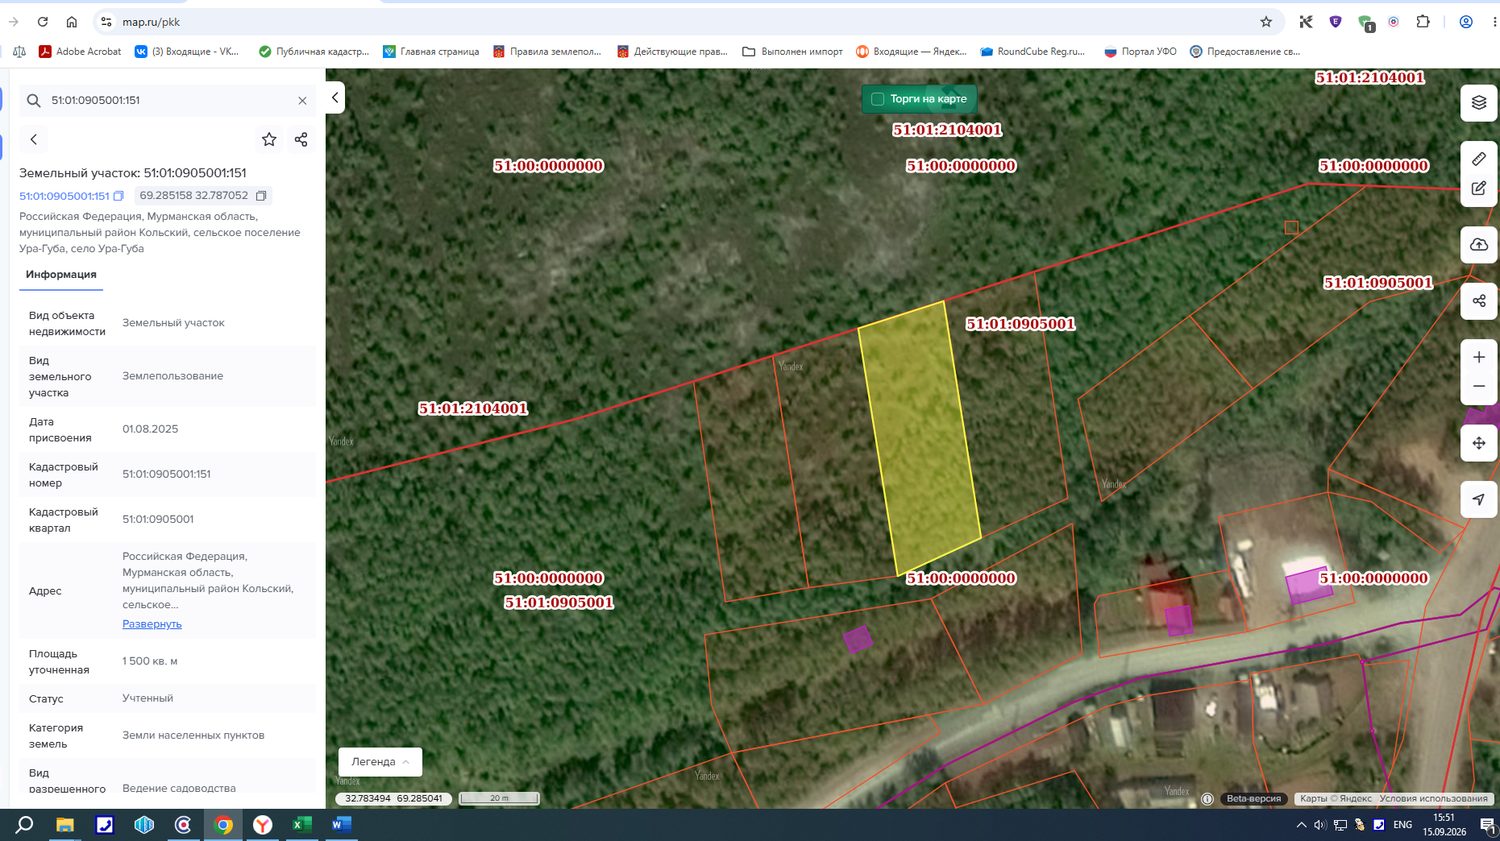
Task: Share the parcel card from the info panel
Action: (x=301, y=140)
